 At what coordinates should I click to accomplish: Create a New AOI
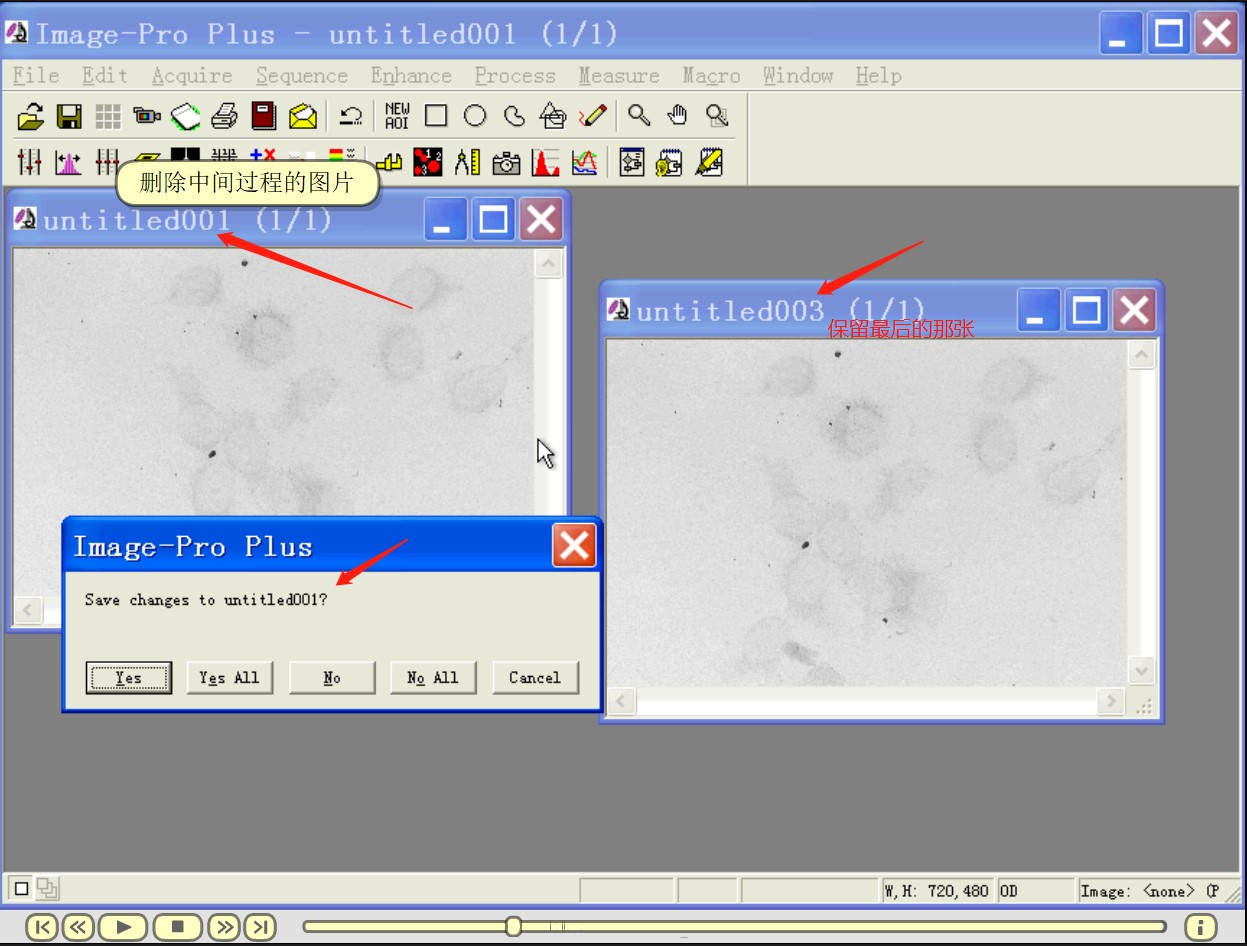[x=395, y=115]
